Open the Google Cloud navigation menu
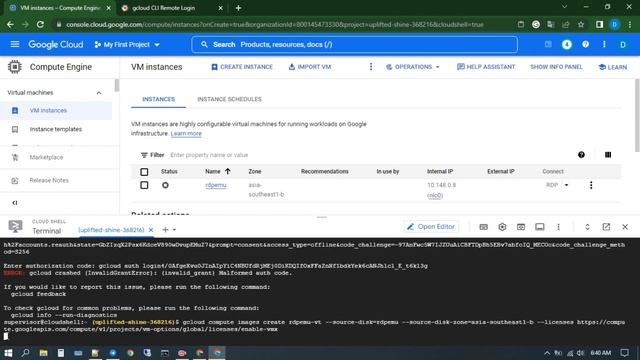This screenshot has width=640, height=360. tap(15, 44)
